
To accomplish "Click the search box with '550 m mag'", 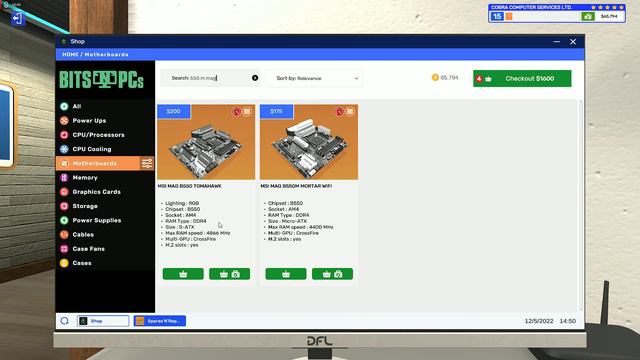I will coord(210,78).
